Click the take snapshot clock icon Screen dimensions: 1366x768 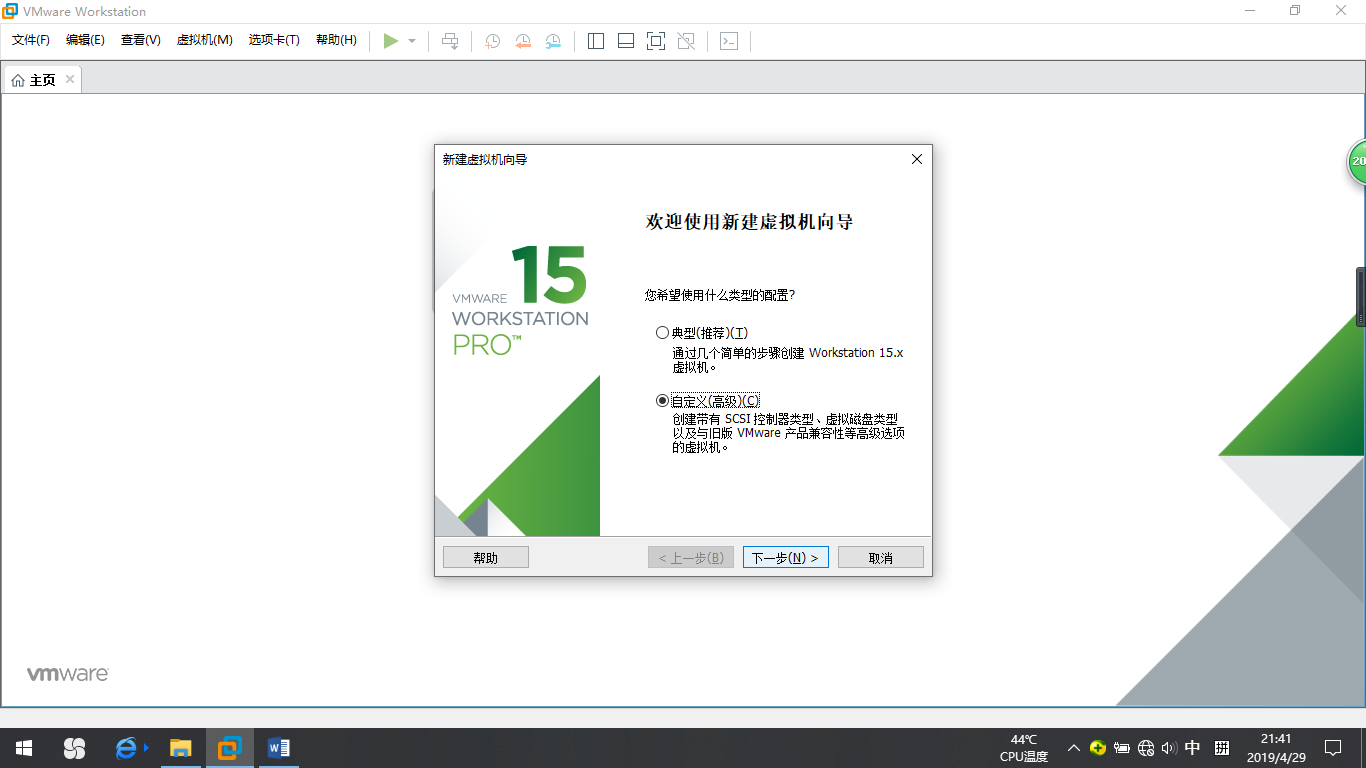click(x=493, y=41)
